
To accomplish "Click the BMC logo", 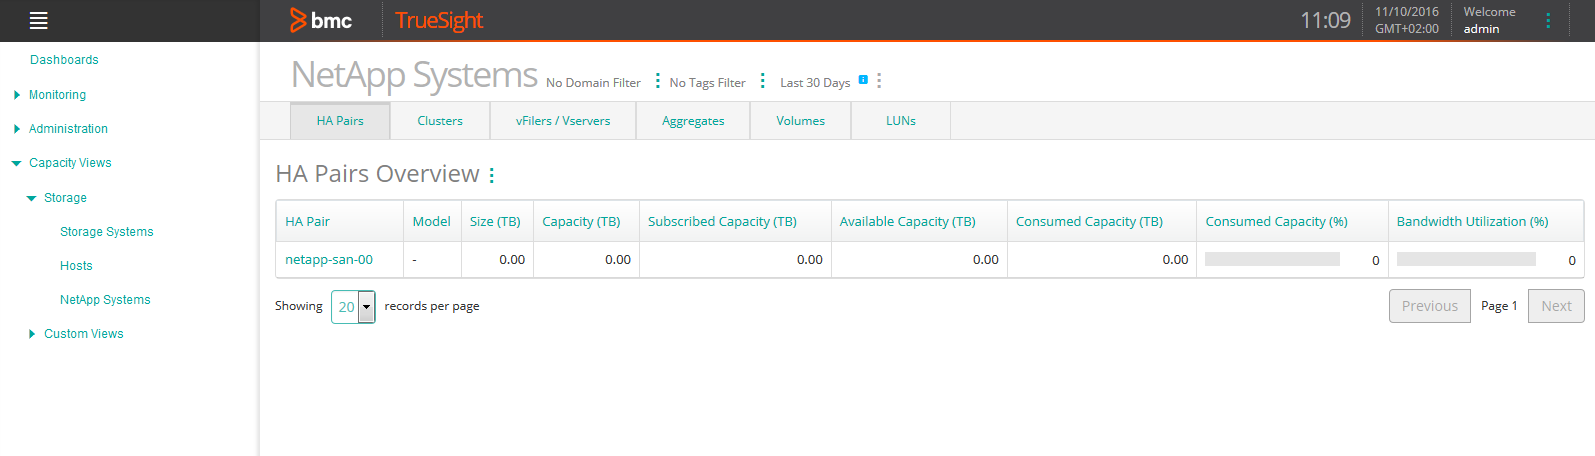I will coord(321,20).
